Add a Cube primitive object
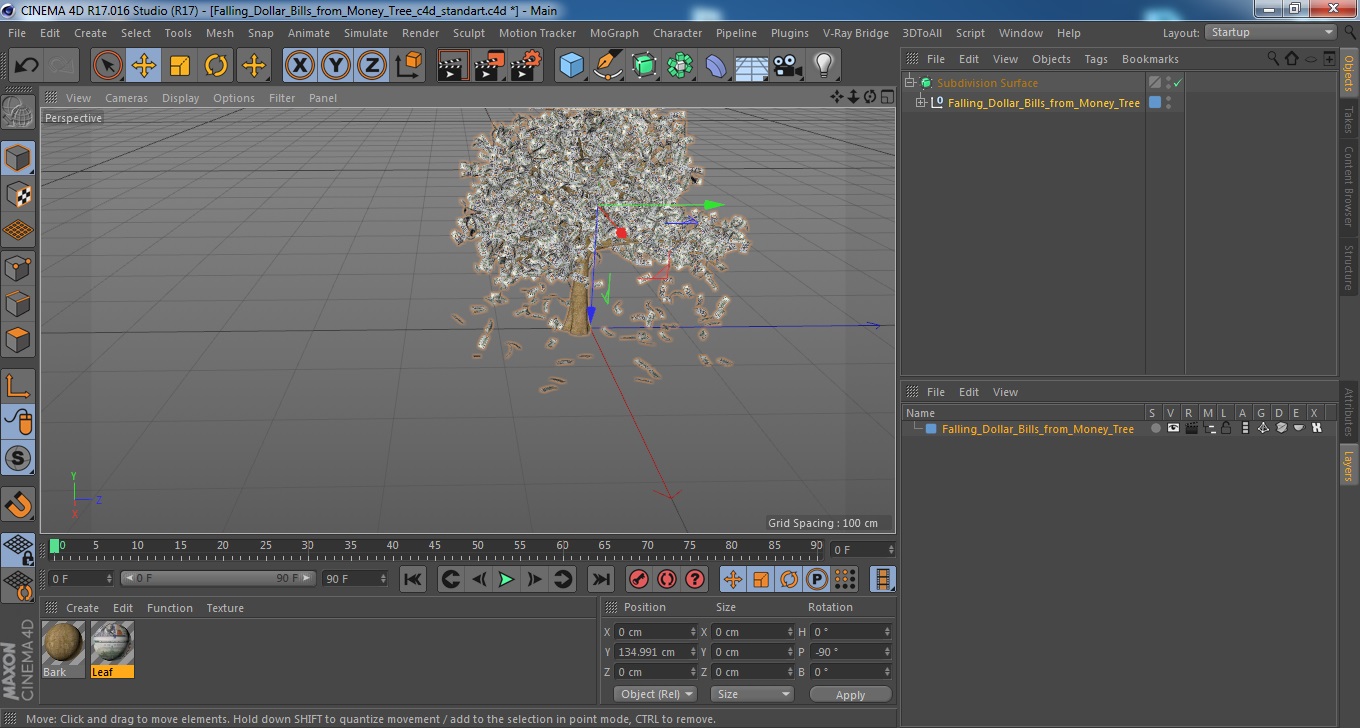1360x728 pixels. click(571, 66)
